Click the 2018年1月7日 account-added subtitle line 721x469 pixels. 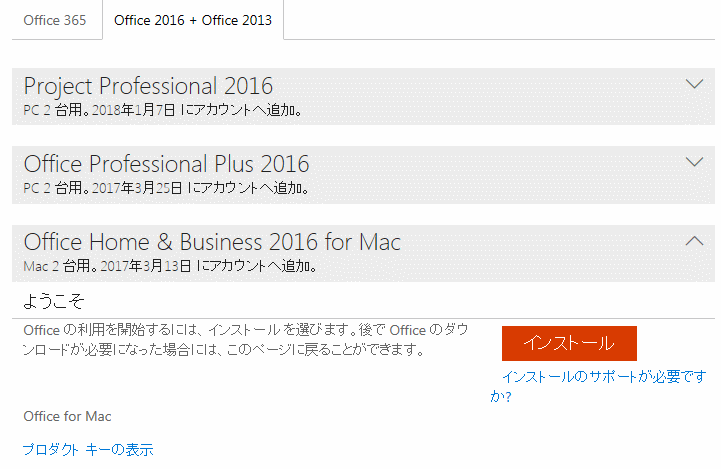coord(162,110)
